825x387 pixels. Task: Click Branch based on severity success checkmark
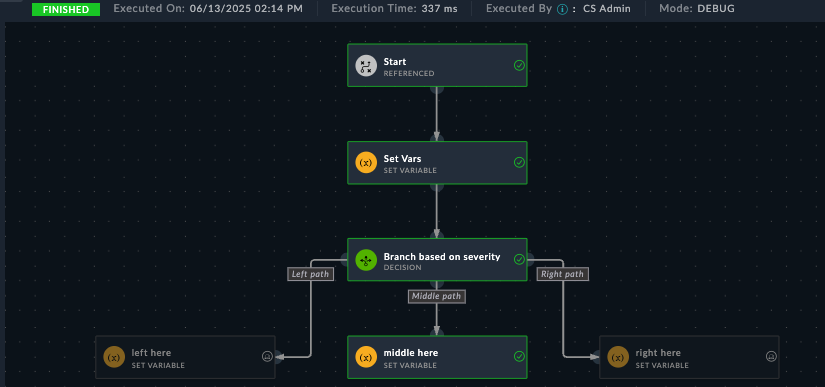pyautogui.click(x=519, y=259)
